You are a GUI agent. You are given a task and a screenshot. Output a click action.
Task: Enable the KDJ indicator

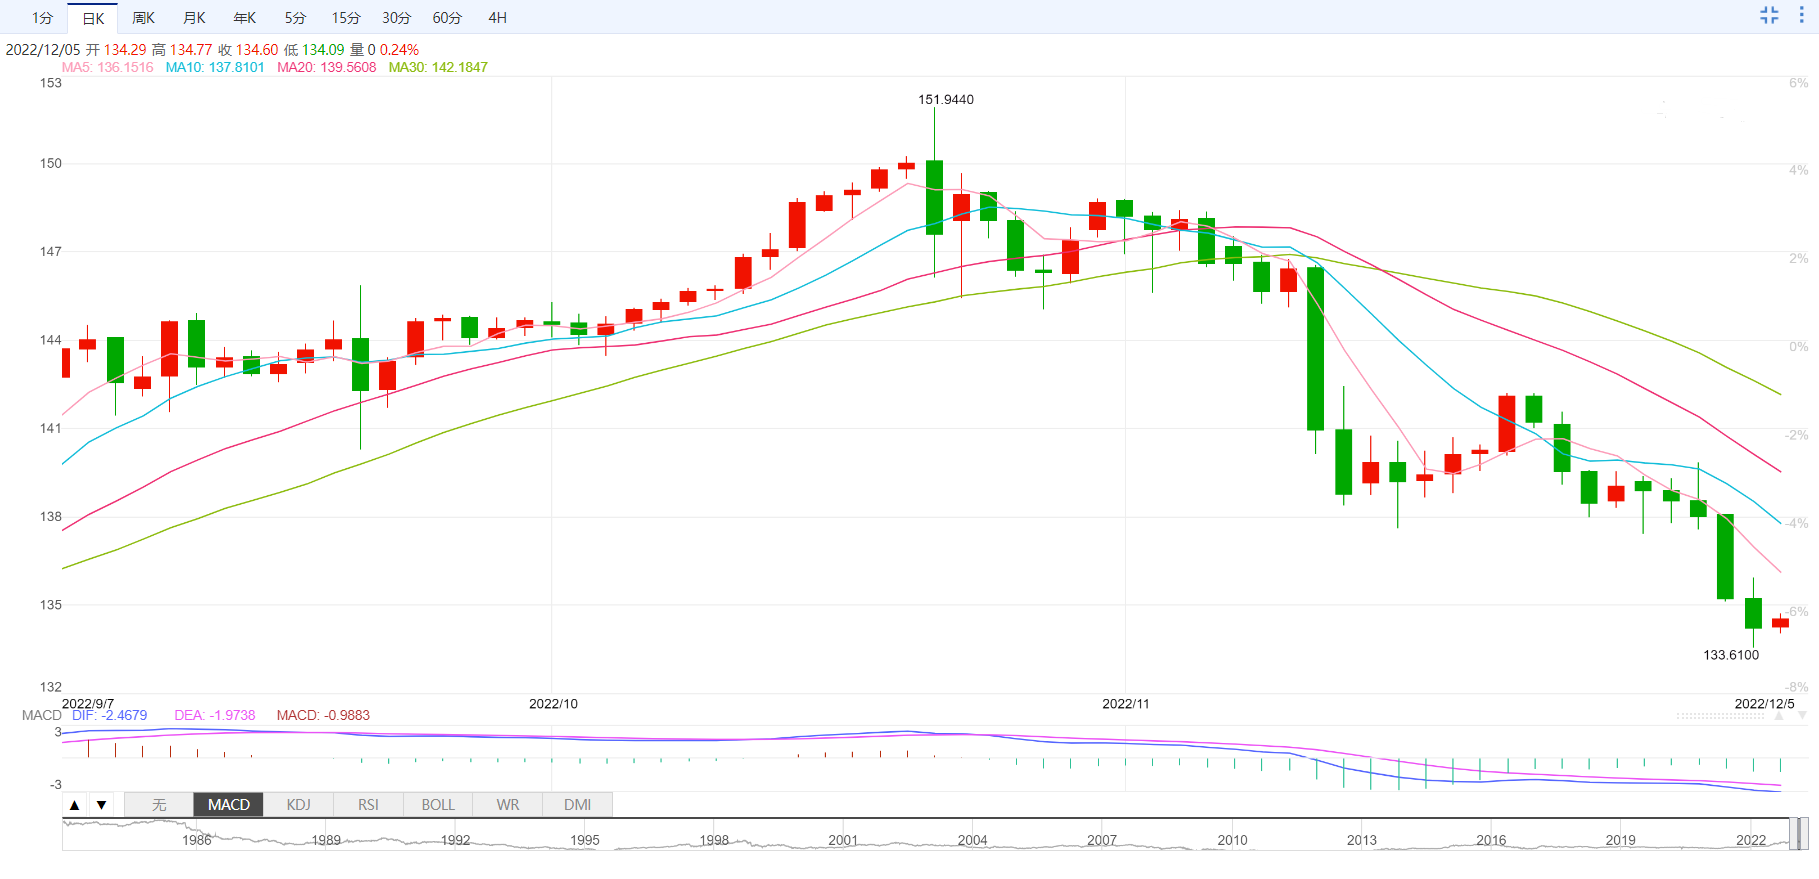point(298,805)
